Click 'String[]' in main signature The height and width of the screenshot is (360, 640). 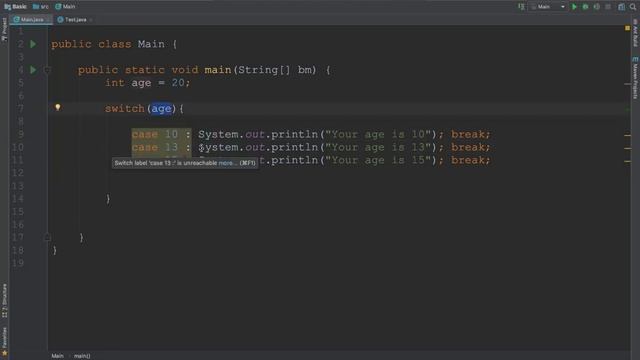264,70
